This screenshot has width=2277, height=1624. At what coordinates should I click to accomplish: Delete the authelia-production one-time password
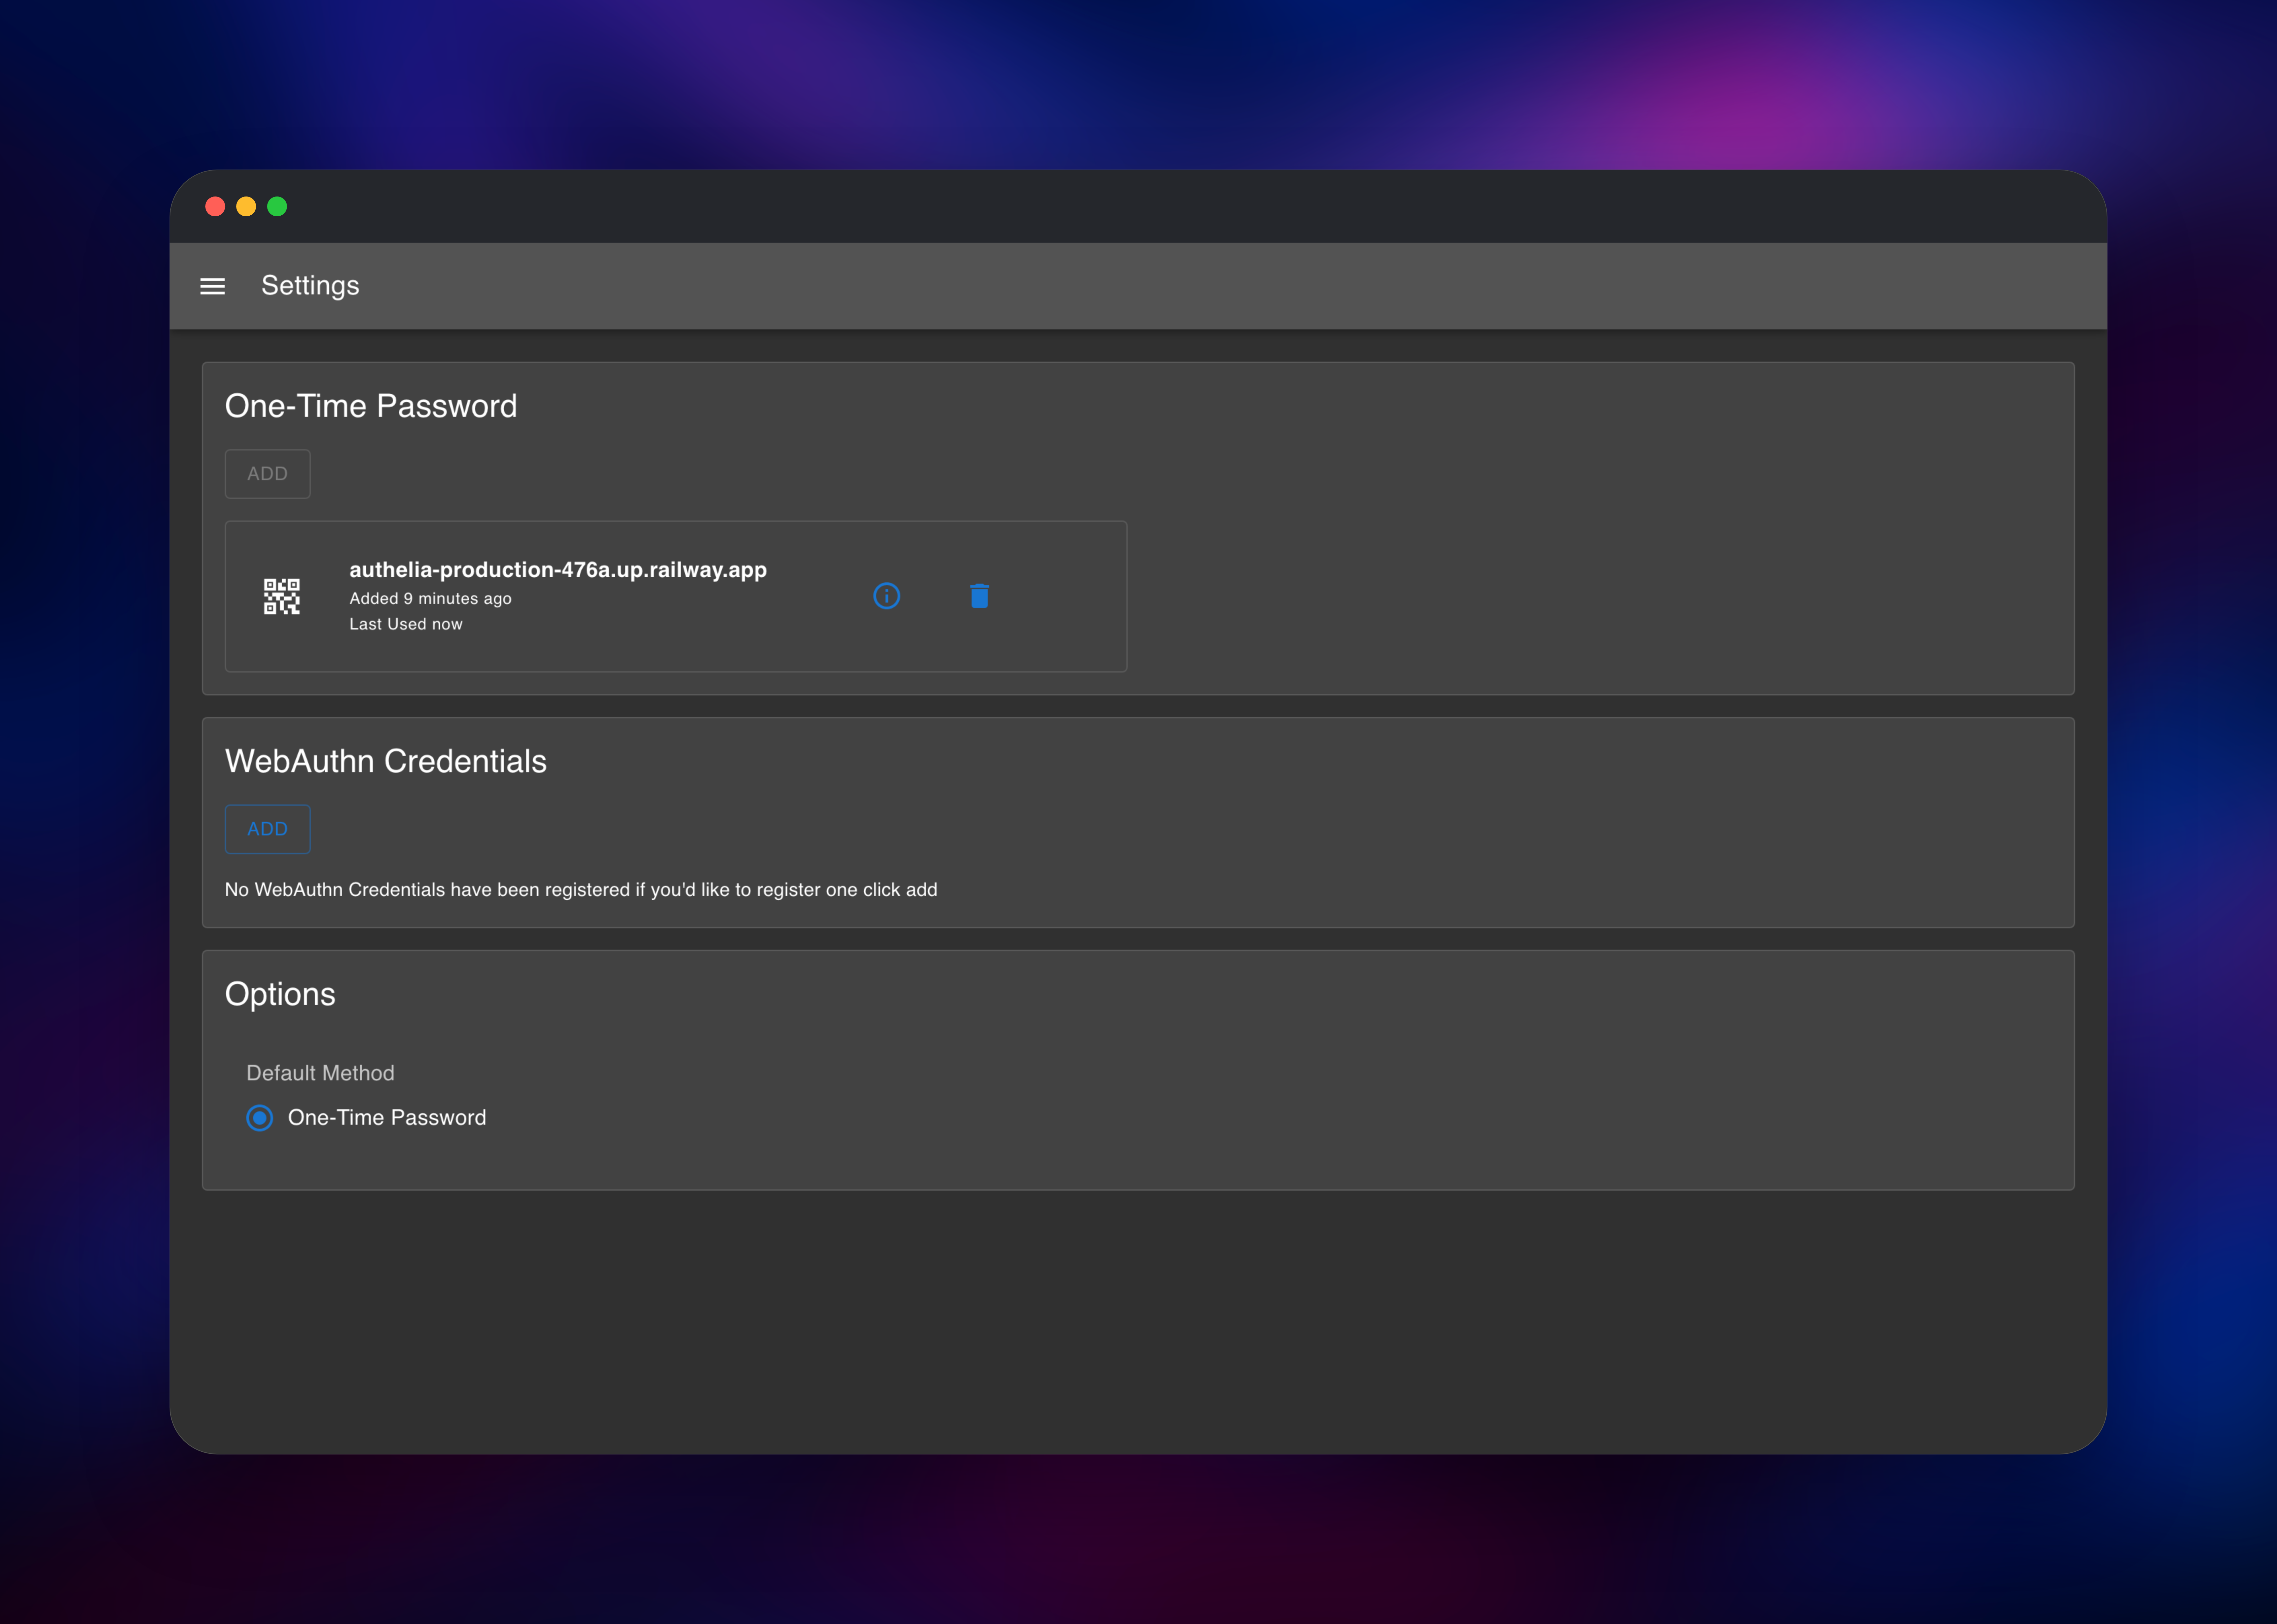(x=979, y=596)
